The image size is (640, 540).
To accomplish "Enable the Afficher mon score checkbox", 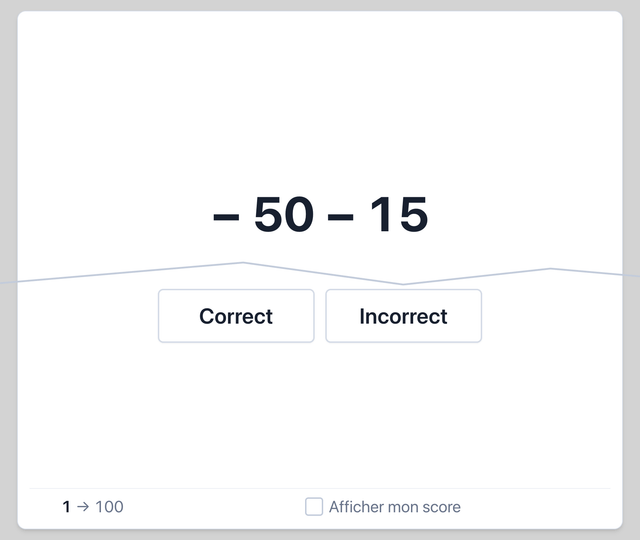I will click(314, 507).
